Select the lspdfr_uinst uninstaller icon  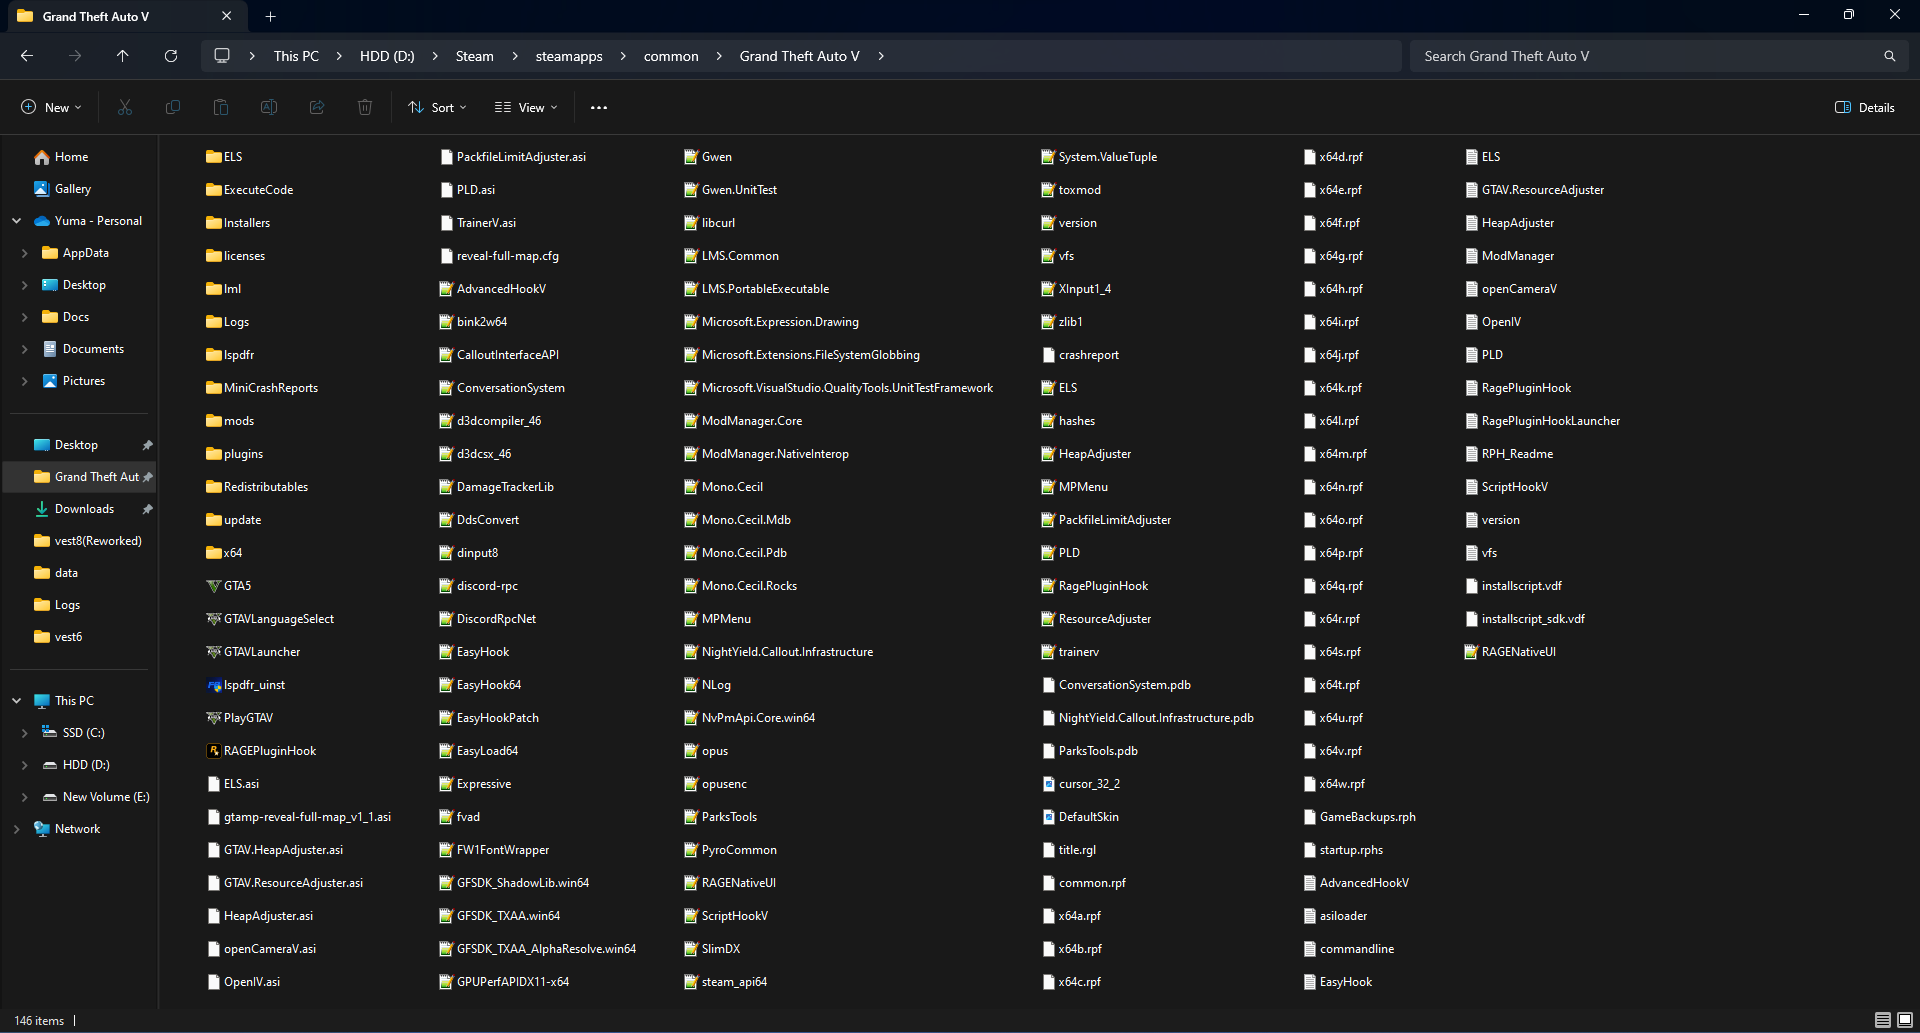pyautogui.click(x=213, y=685)
